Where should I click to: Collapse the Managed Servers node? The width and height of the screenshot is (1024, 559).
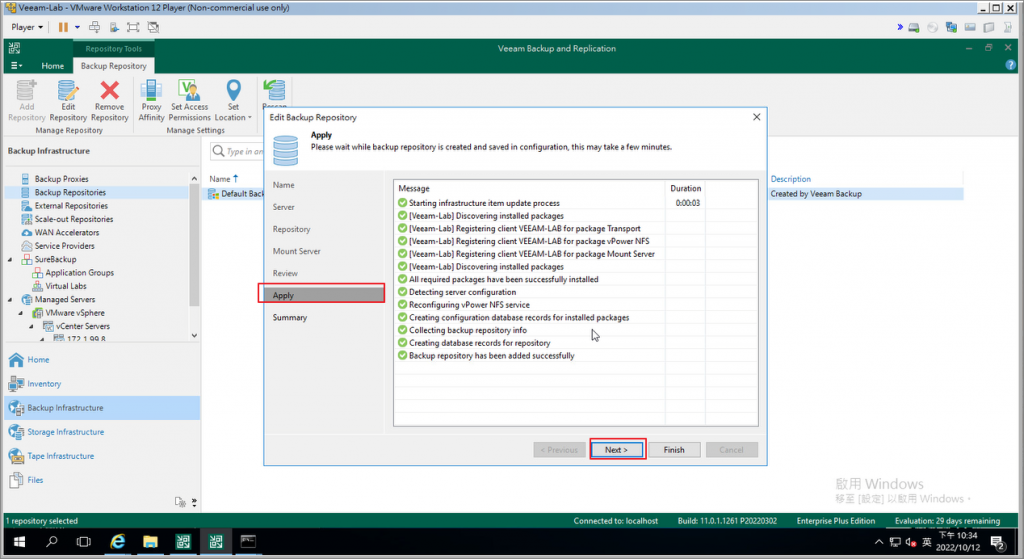[10, 300]
